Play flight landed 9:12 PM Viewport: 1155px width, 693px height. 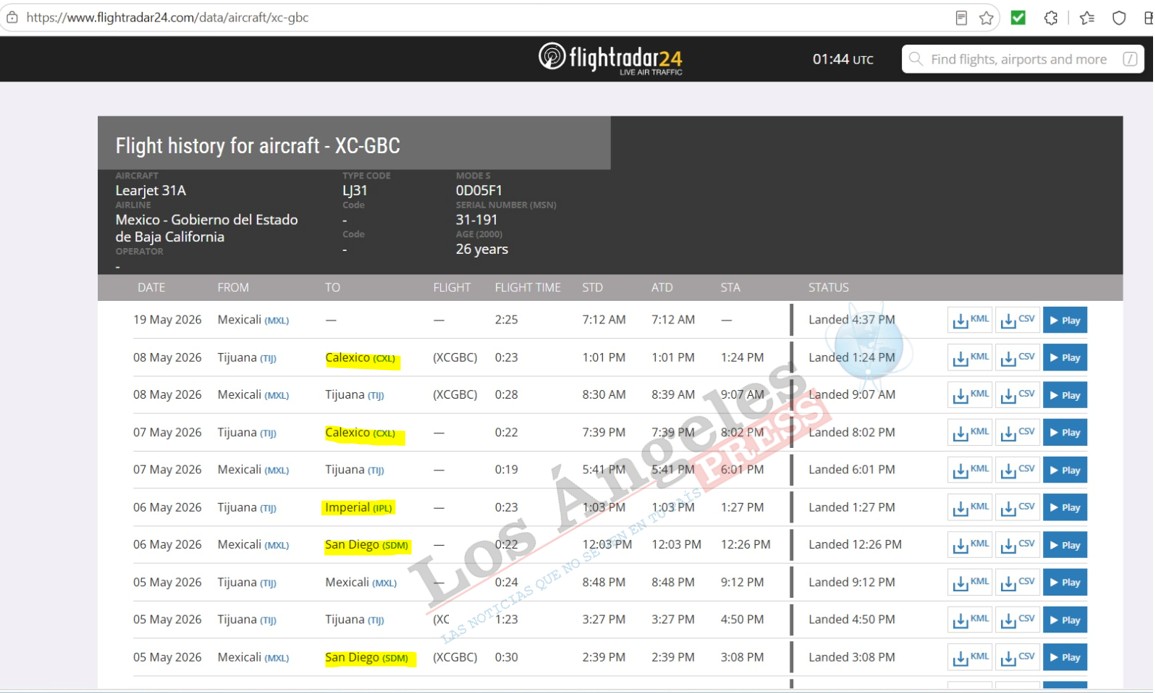pyautogui.click(x=1064, y=583)
